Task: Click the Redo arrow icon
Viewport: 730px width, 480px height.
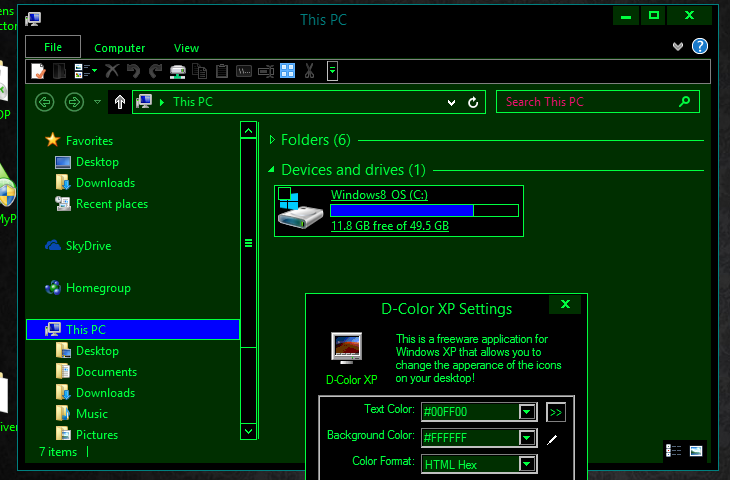Action: pyautogui.click(x=155, y=71)
